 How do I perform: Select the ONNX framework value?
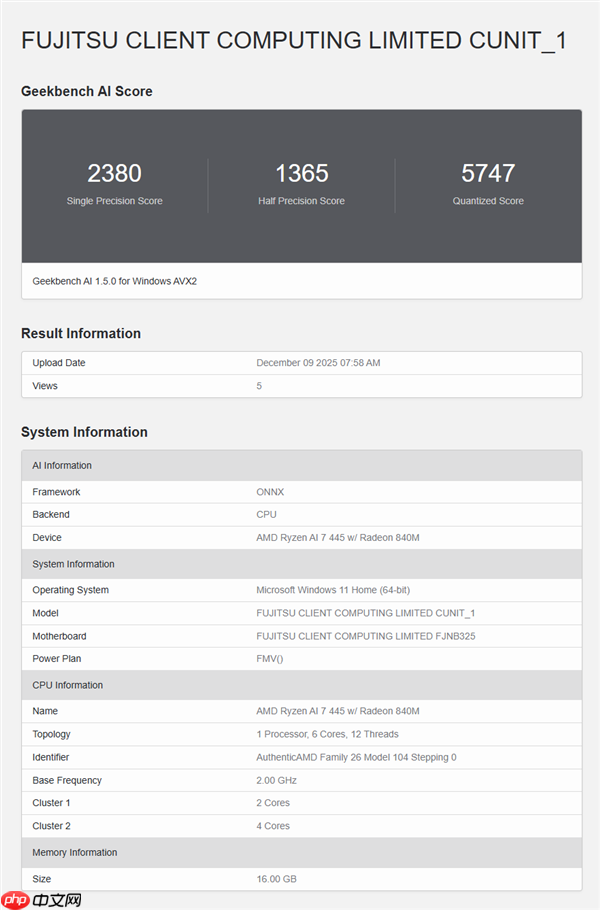point(270,492)
